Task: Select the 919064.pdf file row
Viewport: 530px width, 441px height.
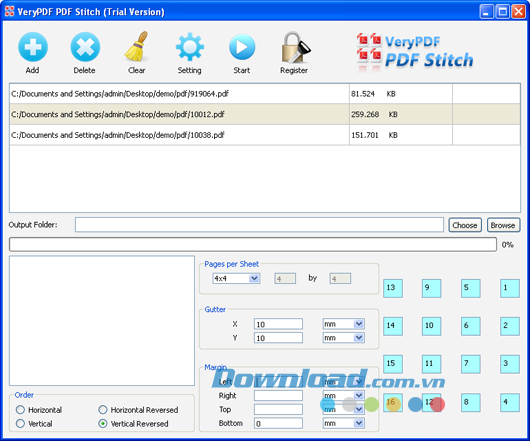Action: tap(265, 94)
